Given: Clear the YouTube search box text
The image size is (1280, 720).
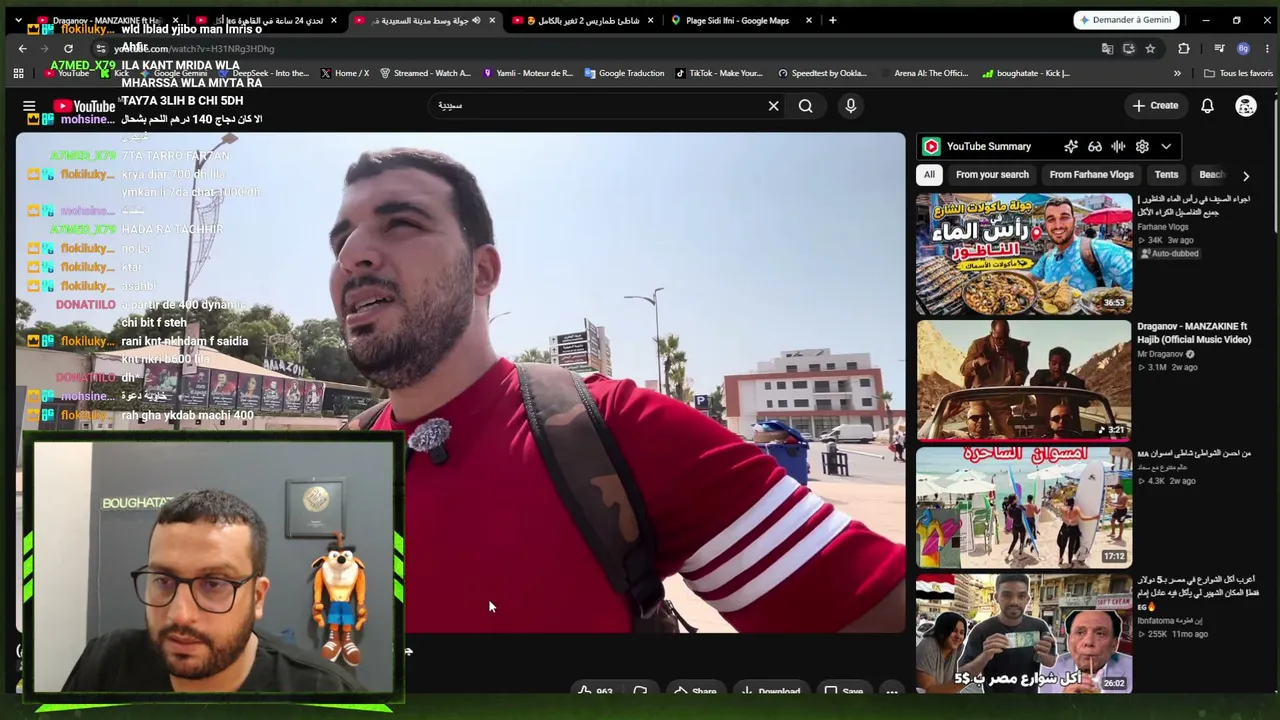Looking at the screenshot, I should pyautogui.click(x=773, y=106).
